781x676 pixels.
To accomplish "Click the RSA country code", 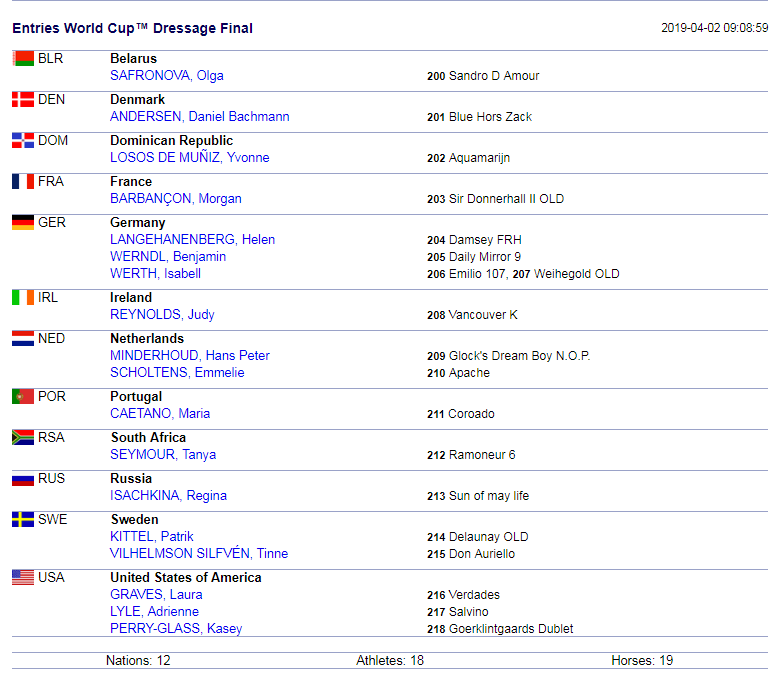I will point(51,437).
